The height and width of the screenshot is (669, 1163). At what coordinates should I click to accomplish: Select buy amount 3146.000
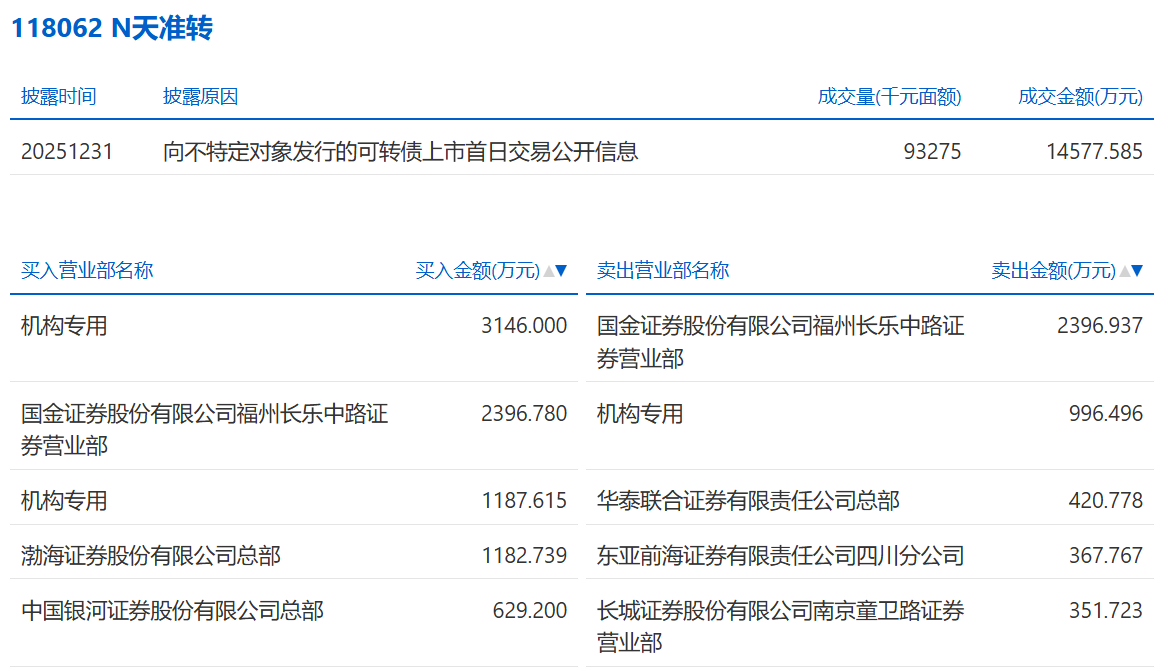pos(524,326)
